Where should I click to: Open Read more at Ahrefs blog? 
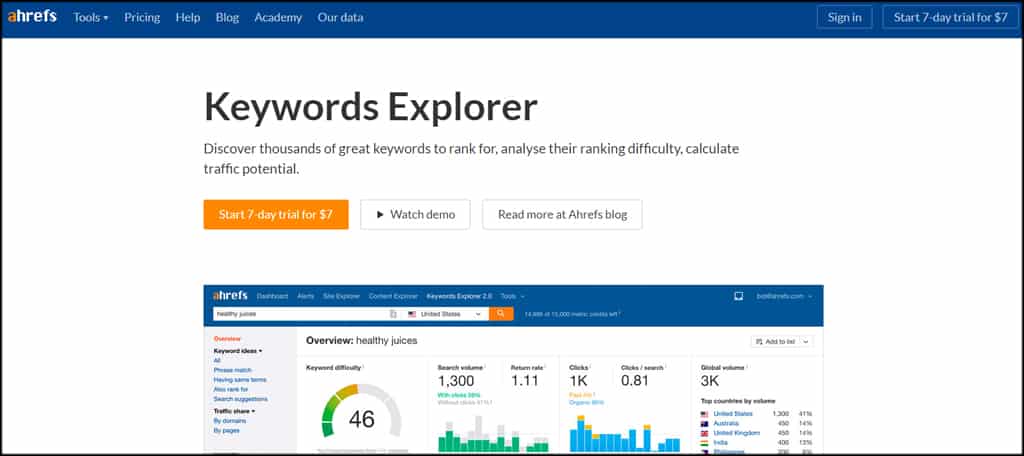(562, 214)
